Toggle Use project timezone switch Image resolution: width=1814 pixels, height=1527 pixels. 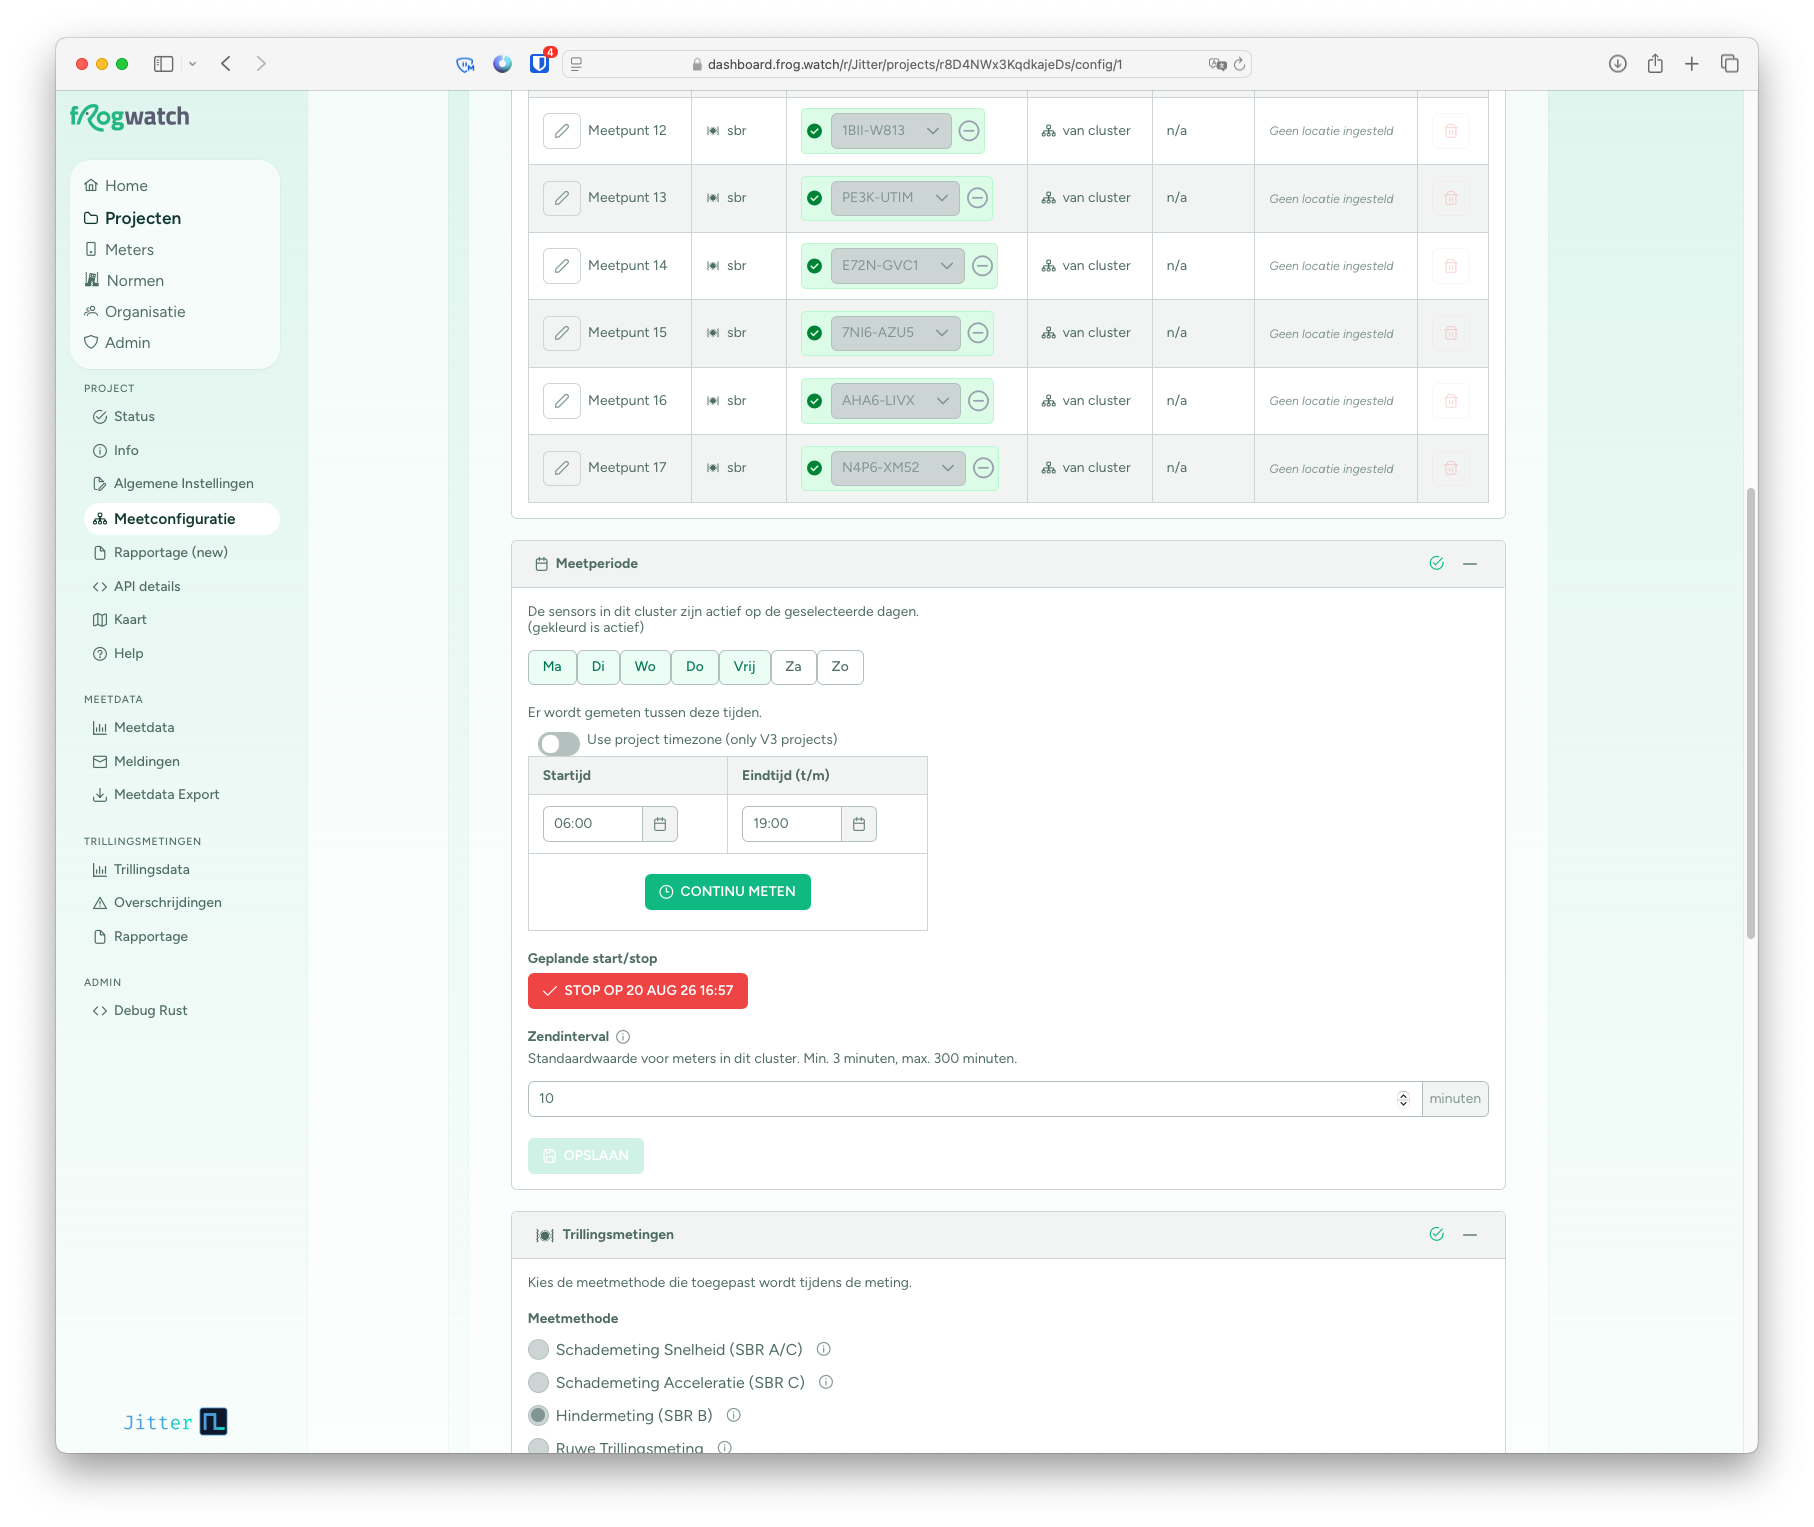pos(559,743)
